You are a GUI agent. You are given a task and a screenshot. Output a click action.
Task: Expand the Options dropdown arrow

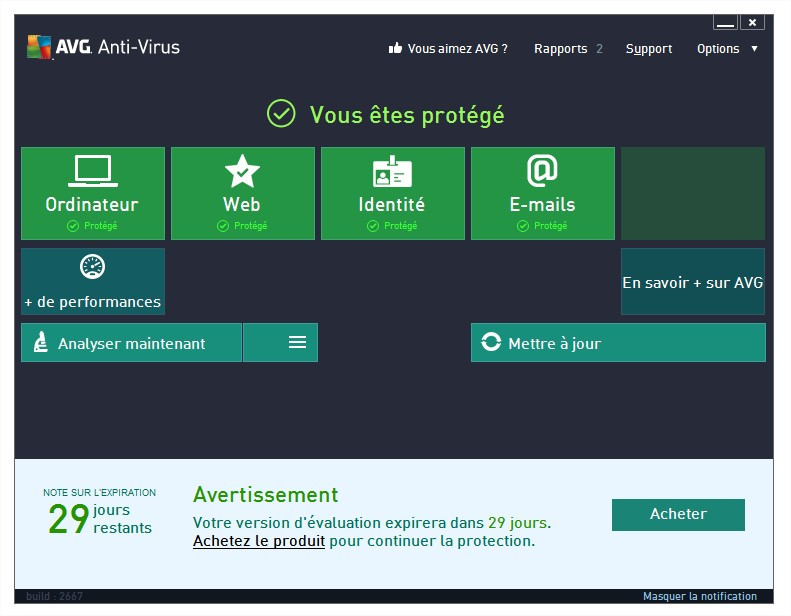(754, 48)
